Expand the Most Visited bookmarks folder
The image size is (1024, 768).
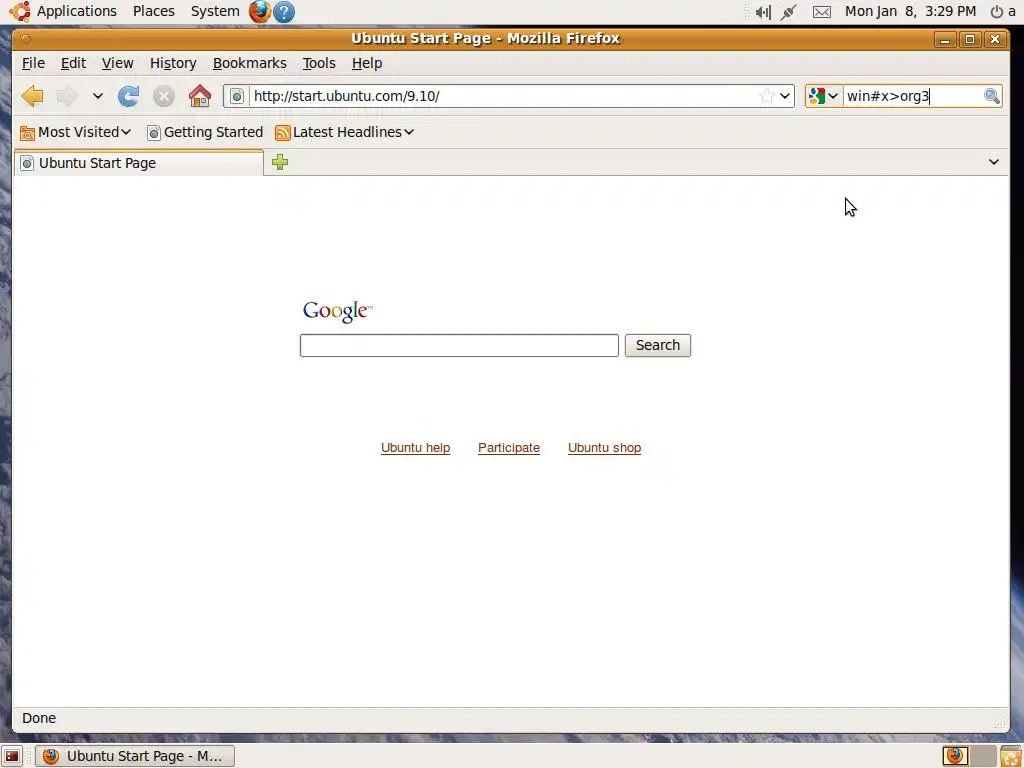pyautogui.click(x=76, y=132)
